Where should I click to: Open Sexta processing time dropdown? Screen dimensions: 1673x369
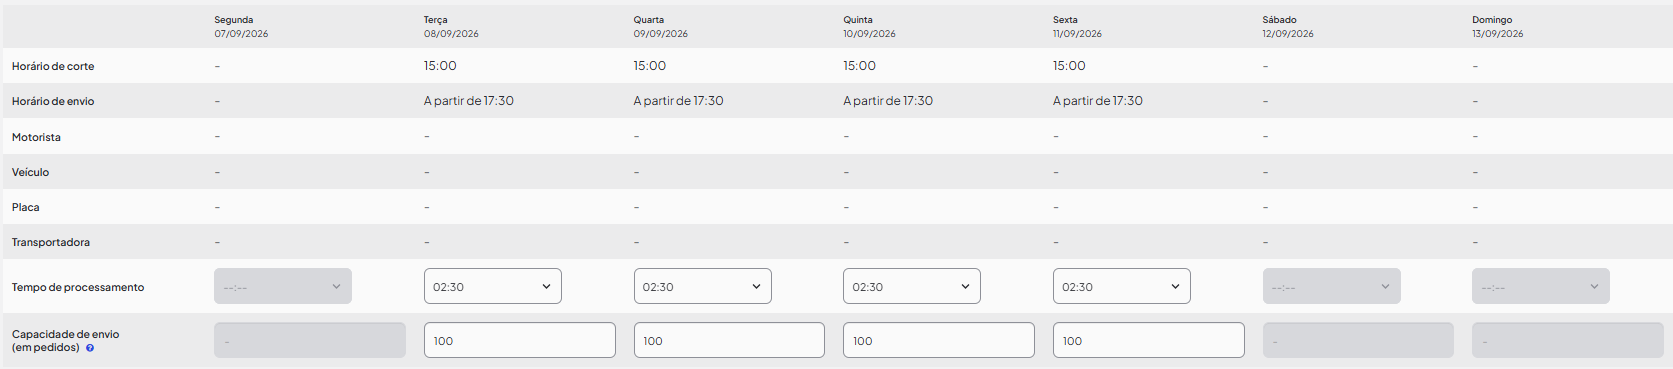pyautogui.click(x=1122, y=286)
